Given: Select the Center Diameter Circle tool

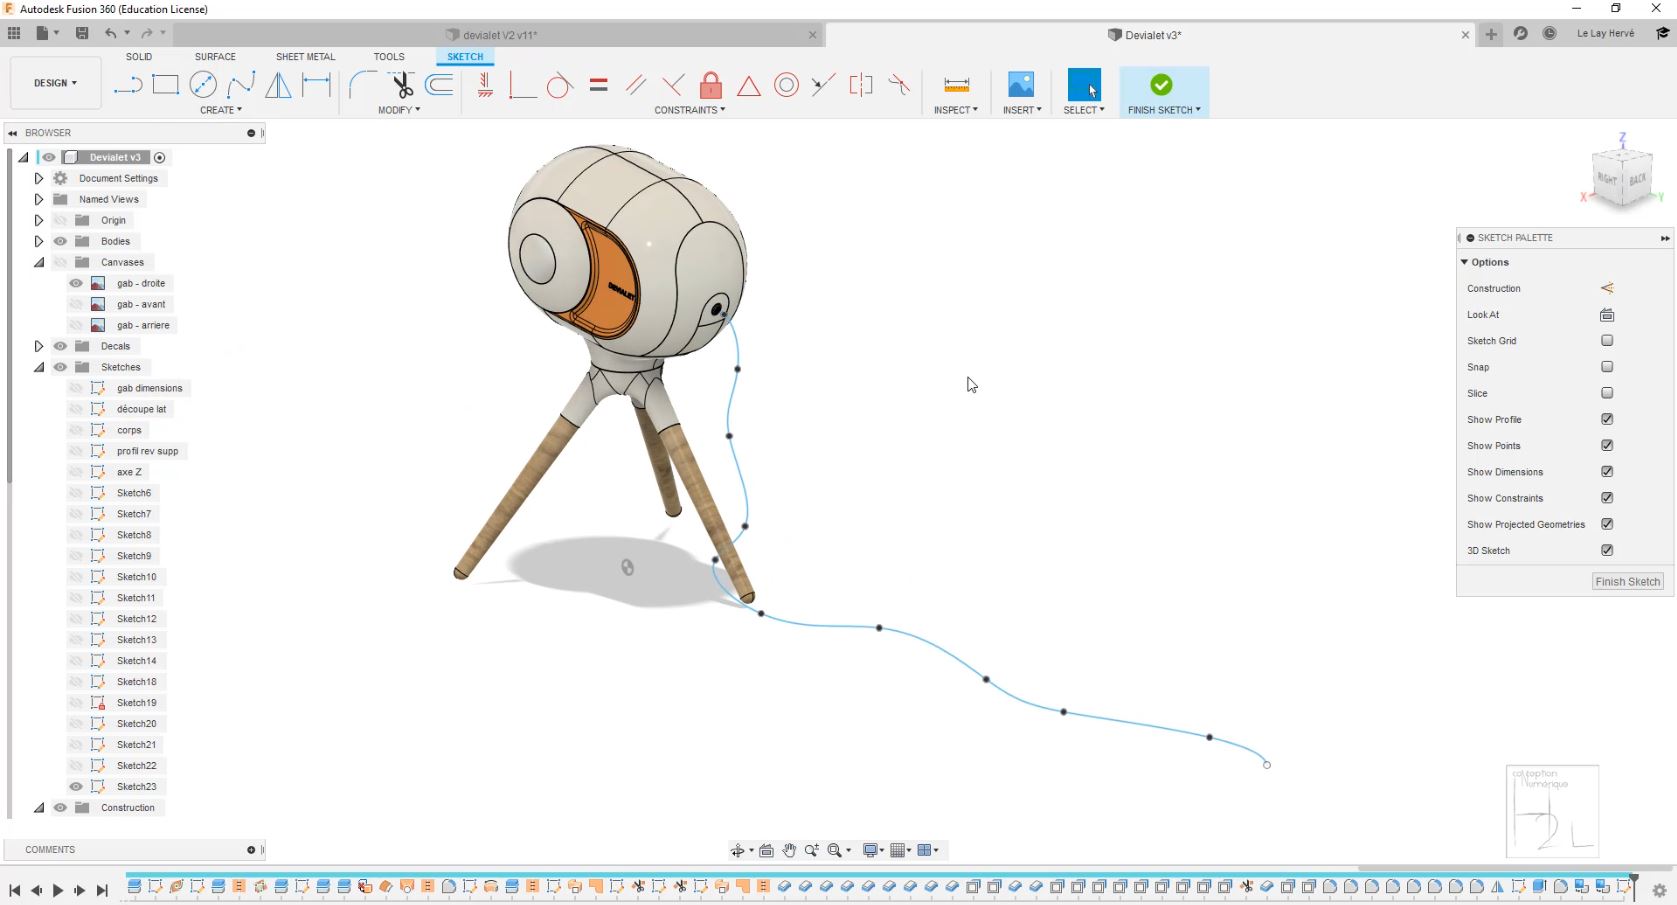Looking at the screenshot, I should 203,85.
